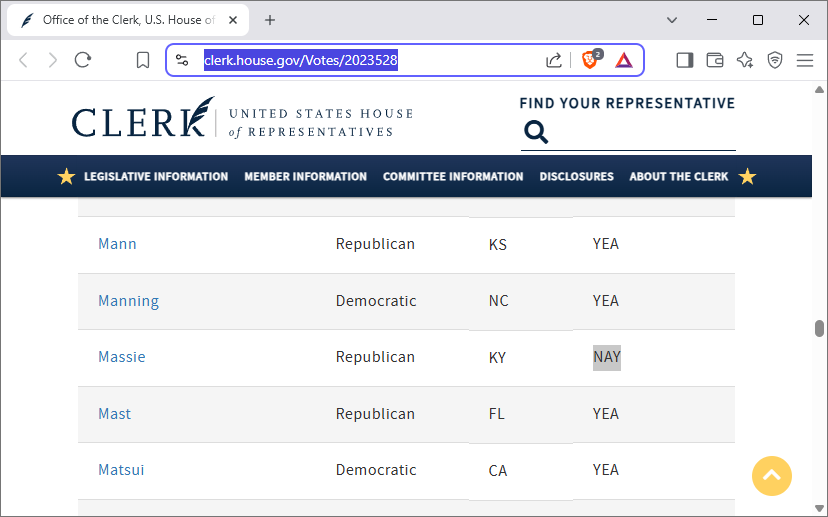Open About the Clerk menu
Screen dimensions: 828x517
tap(679, 176)
